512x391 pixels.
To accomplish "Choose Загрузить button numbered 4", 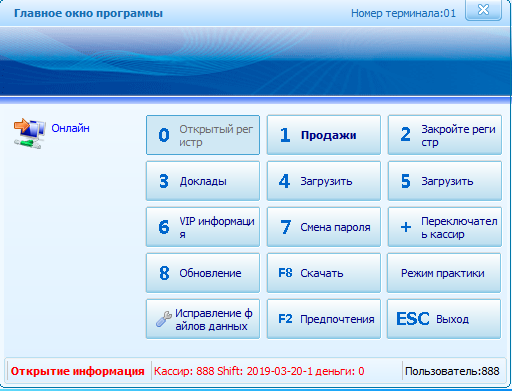I will coord(324,181).
